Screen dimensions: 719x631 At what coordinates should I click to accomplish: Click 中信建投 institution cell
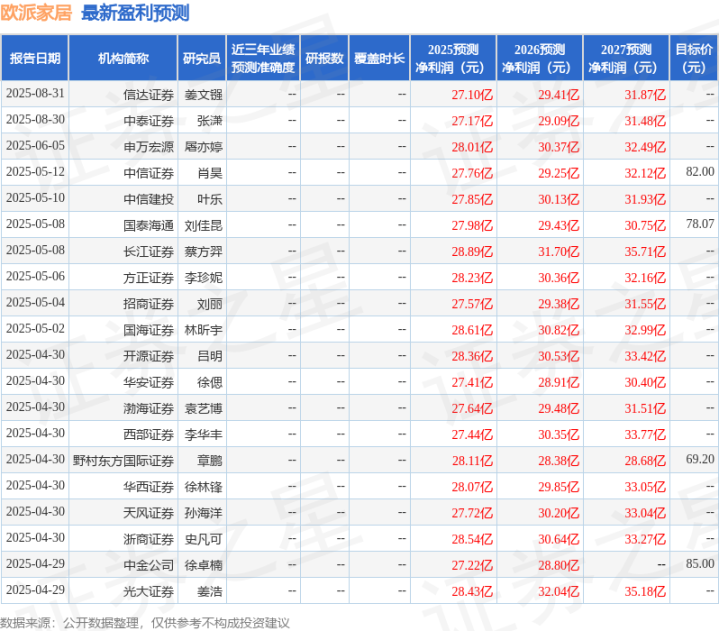[148, 199]
